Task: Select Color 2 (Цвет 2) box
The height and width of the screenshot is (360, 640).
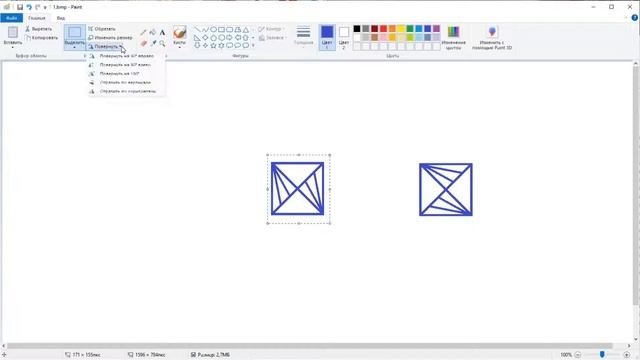Action: [344, 37]
